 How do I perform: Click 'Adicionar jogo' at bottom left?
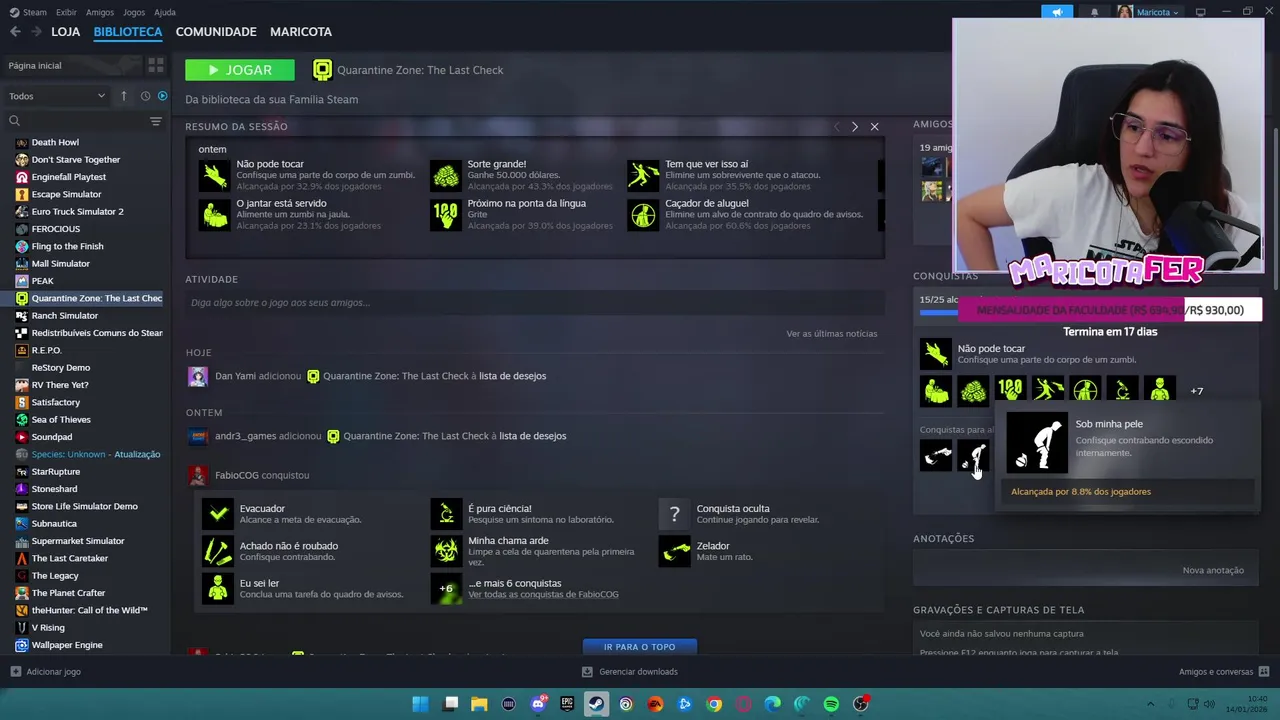[45, 672]
